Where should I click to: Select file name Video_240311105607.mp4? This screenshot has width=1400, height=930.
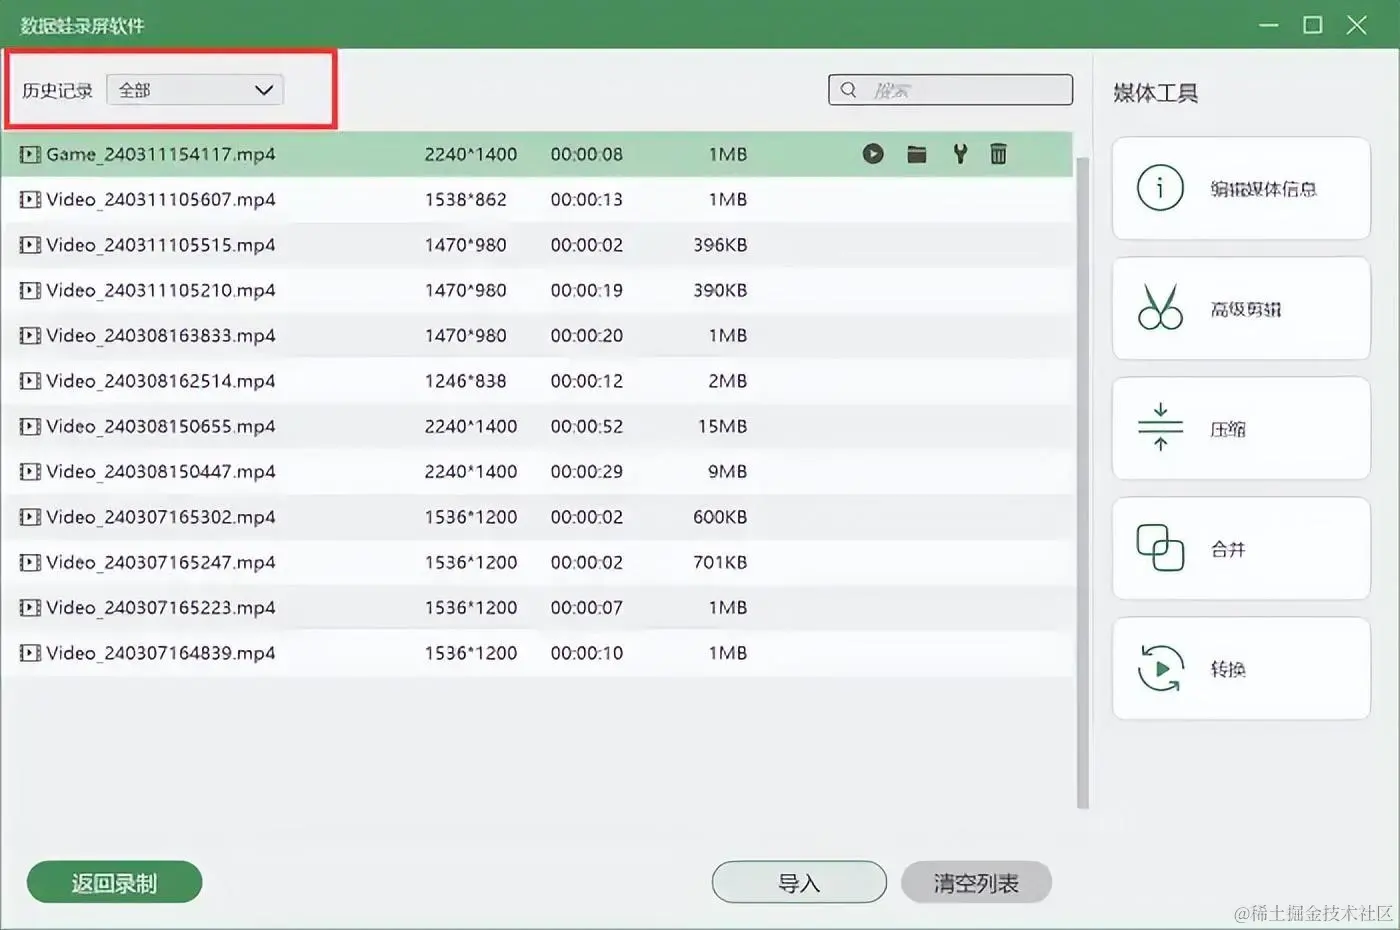(x=161, y=200)
